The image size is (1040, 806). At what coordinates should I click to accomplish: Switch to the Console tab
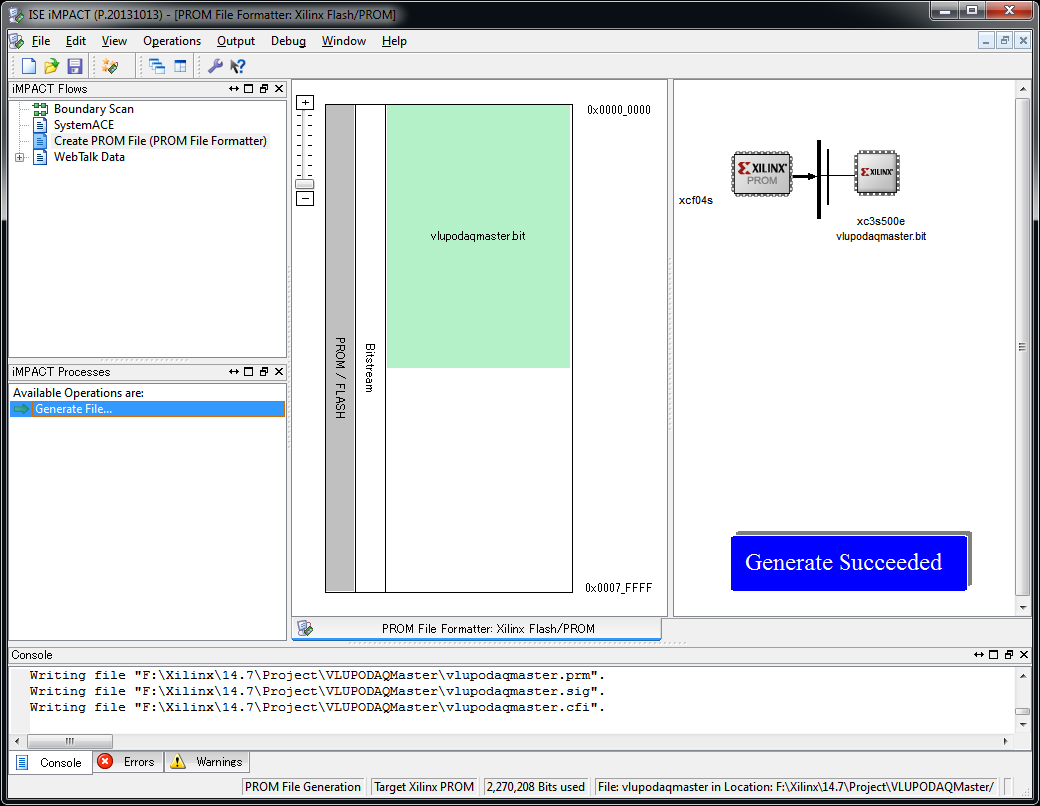pos(50,762)
